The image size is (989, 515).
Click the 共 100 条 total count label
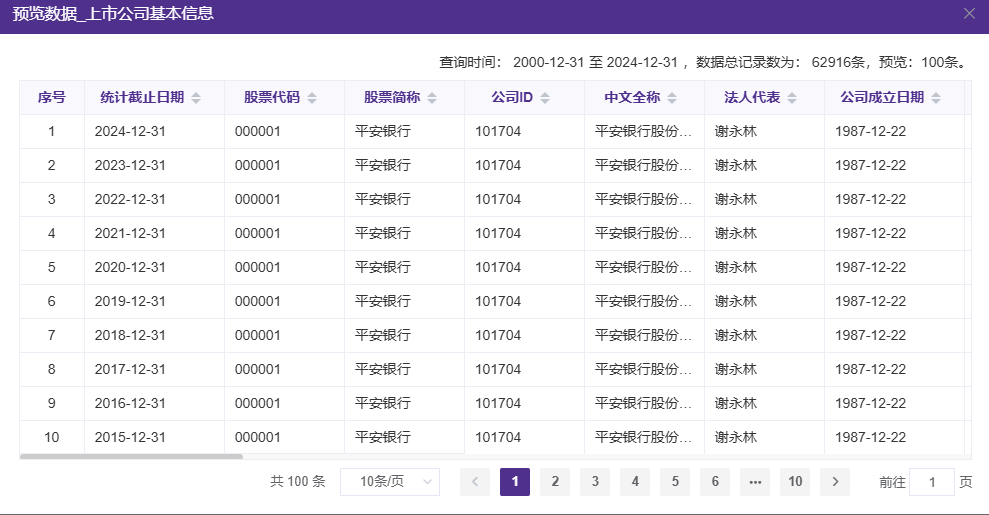point(298,482)
